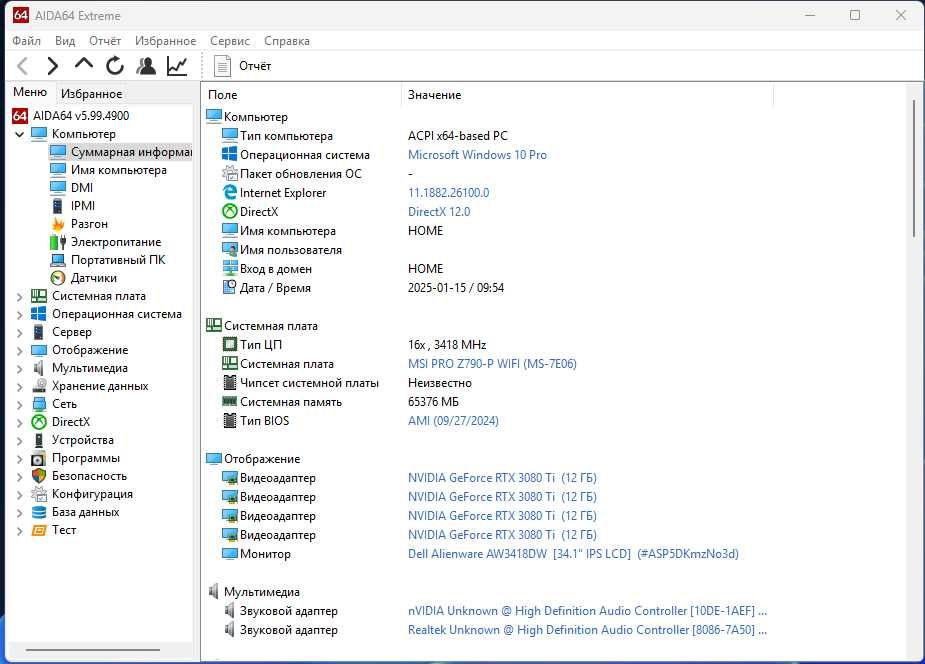Image resolution: width=925 pixels, height=664 pixels.
Task: Select the IPMI tree item
Action: point(83,206)
